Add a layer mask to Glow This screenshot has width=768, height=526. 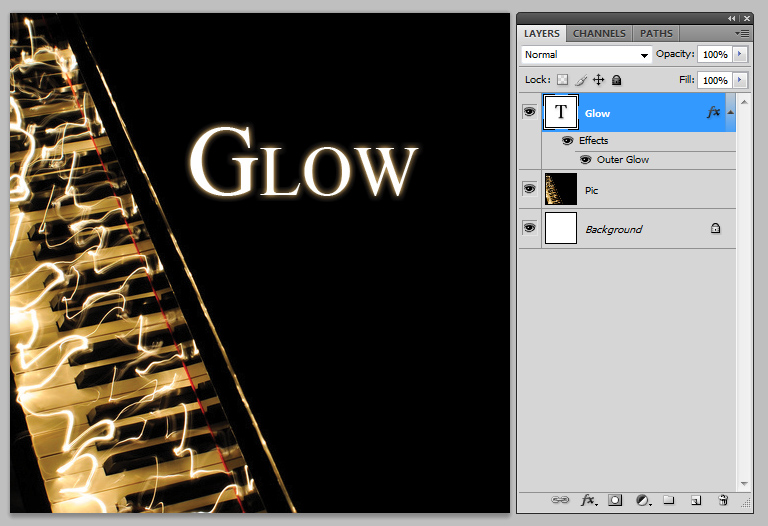(616, 499)
